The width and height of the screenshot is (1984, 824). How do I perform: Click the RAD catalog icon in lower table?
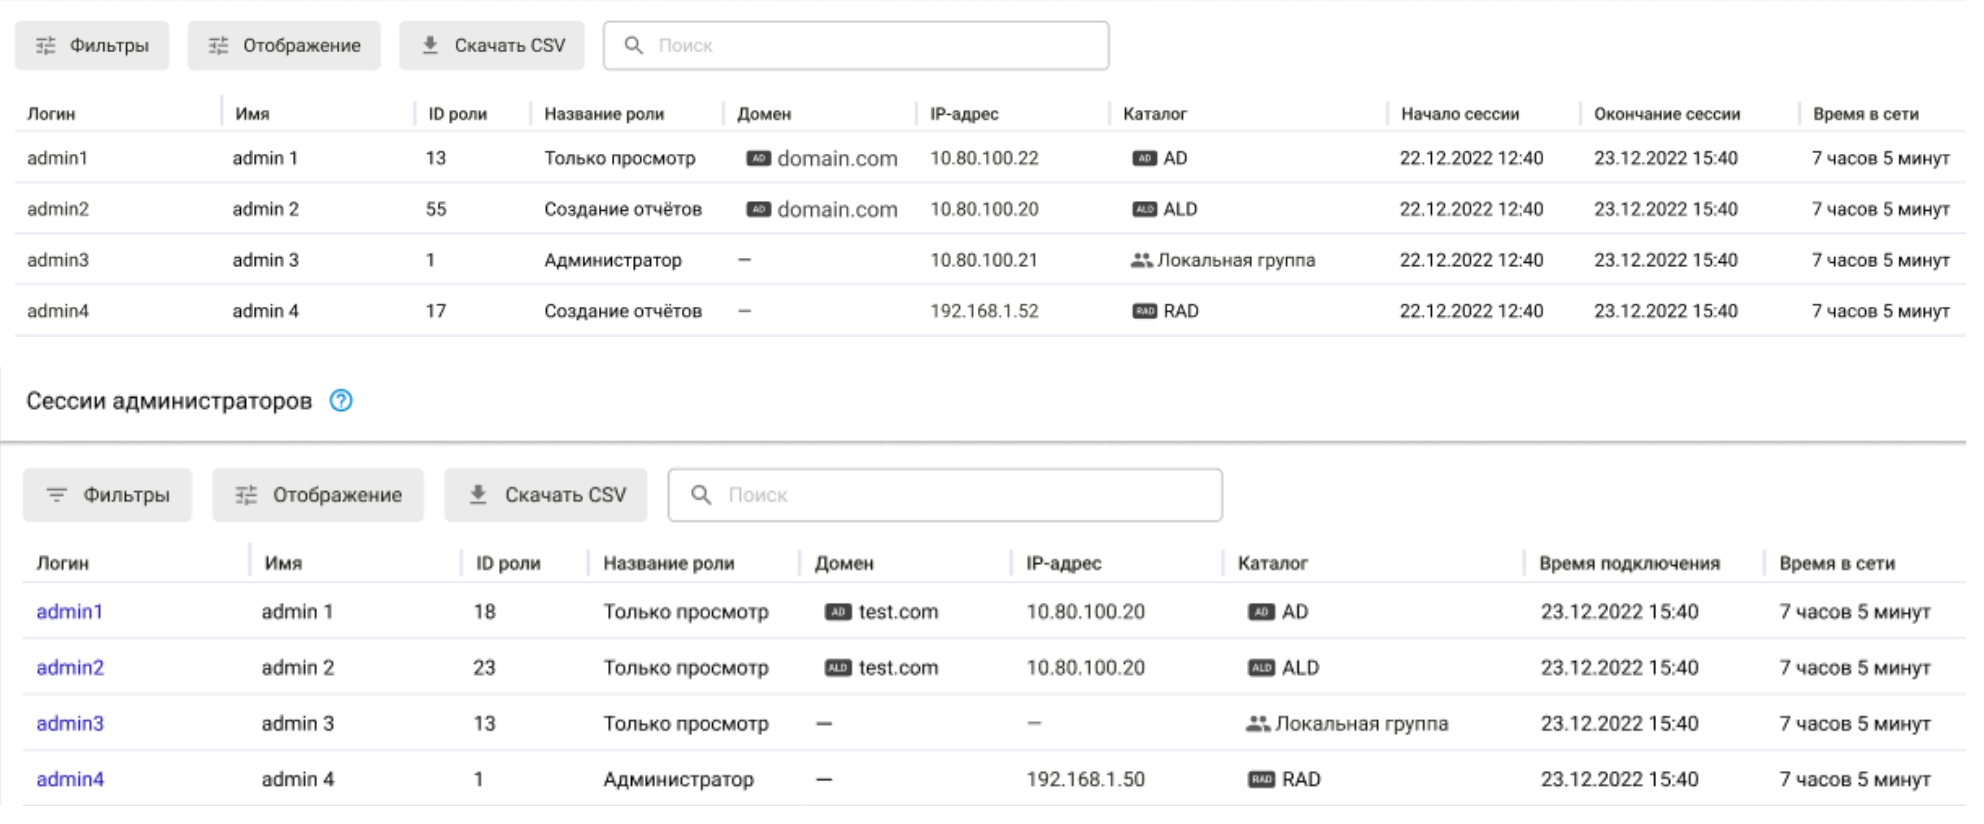(1261, 779)
